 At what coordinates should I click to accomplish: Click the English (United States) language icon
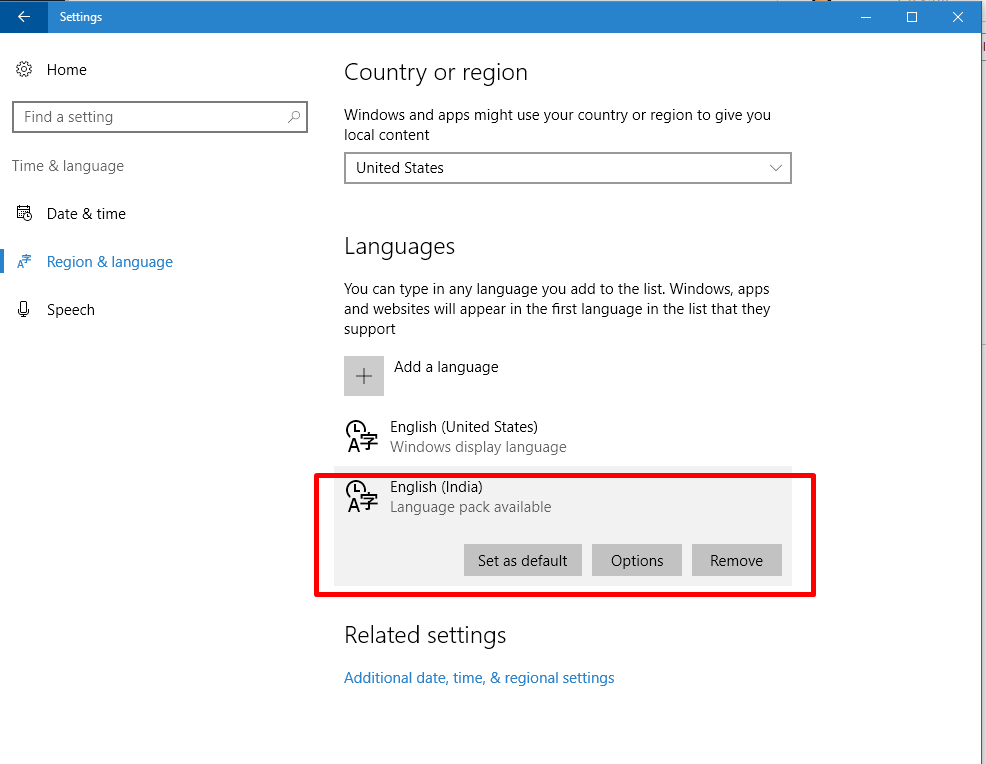point(362,436)
